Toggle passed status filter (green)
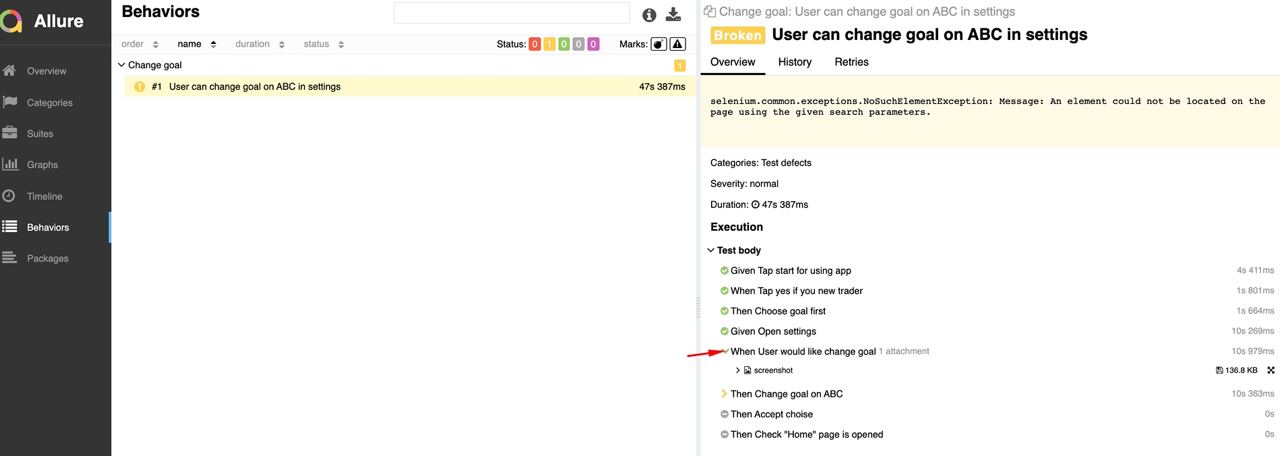 [x=564, y=44]
